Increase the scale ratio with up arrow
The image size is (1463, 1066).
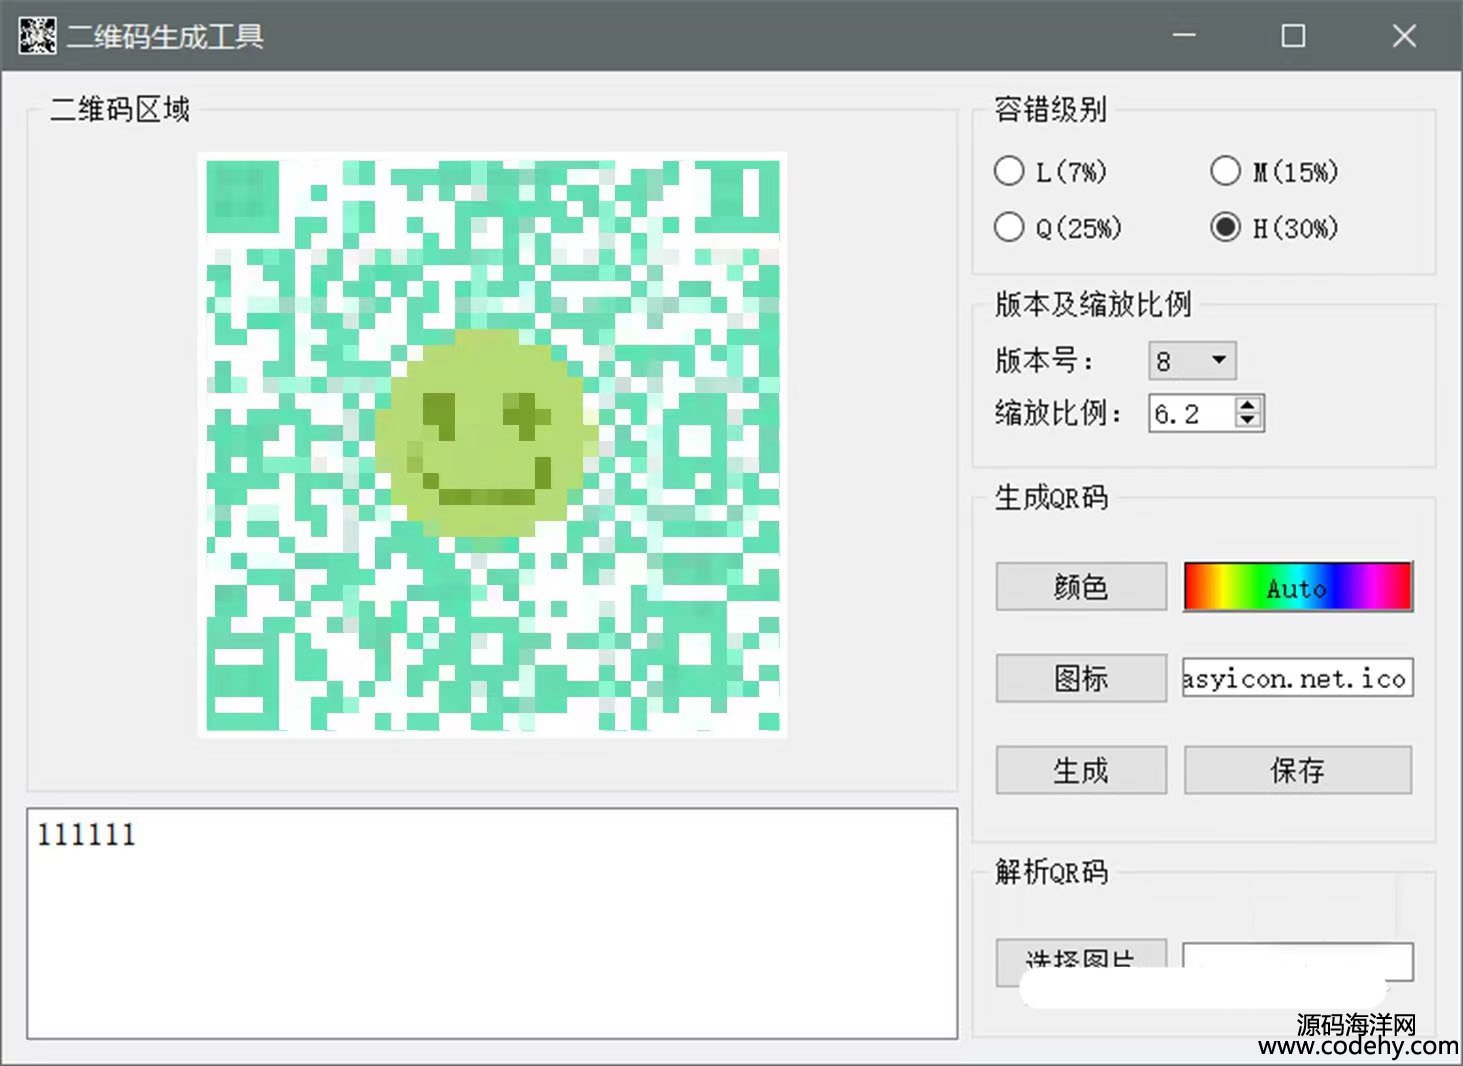1247,406
